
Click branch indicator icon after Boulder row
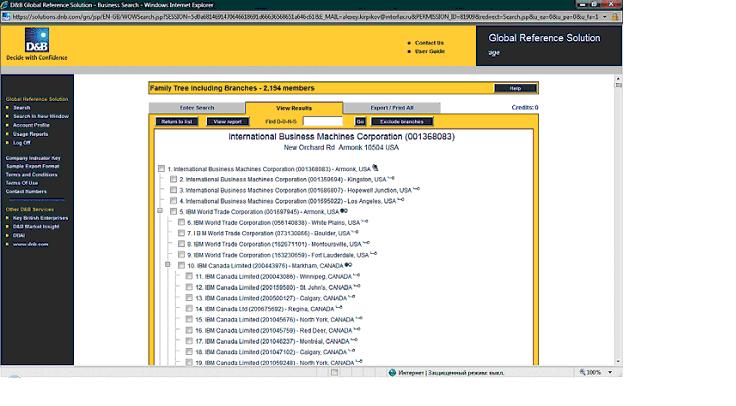tap(355, 232)
